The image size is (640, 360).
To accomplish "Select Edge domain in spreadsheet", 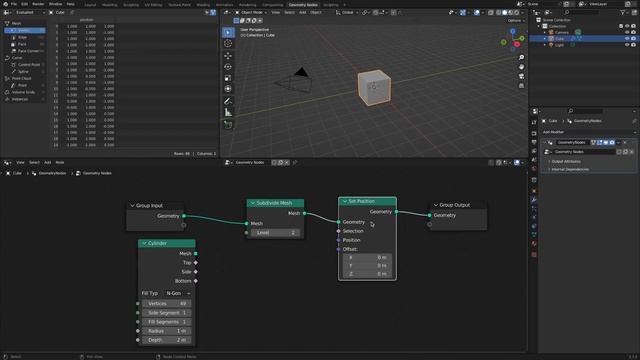I will click(x=22, y=37).
